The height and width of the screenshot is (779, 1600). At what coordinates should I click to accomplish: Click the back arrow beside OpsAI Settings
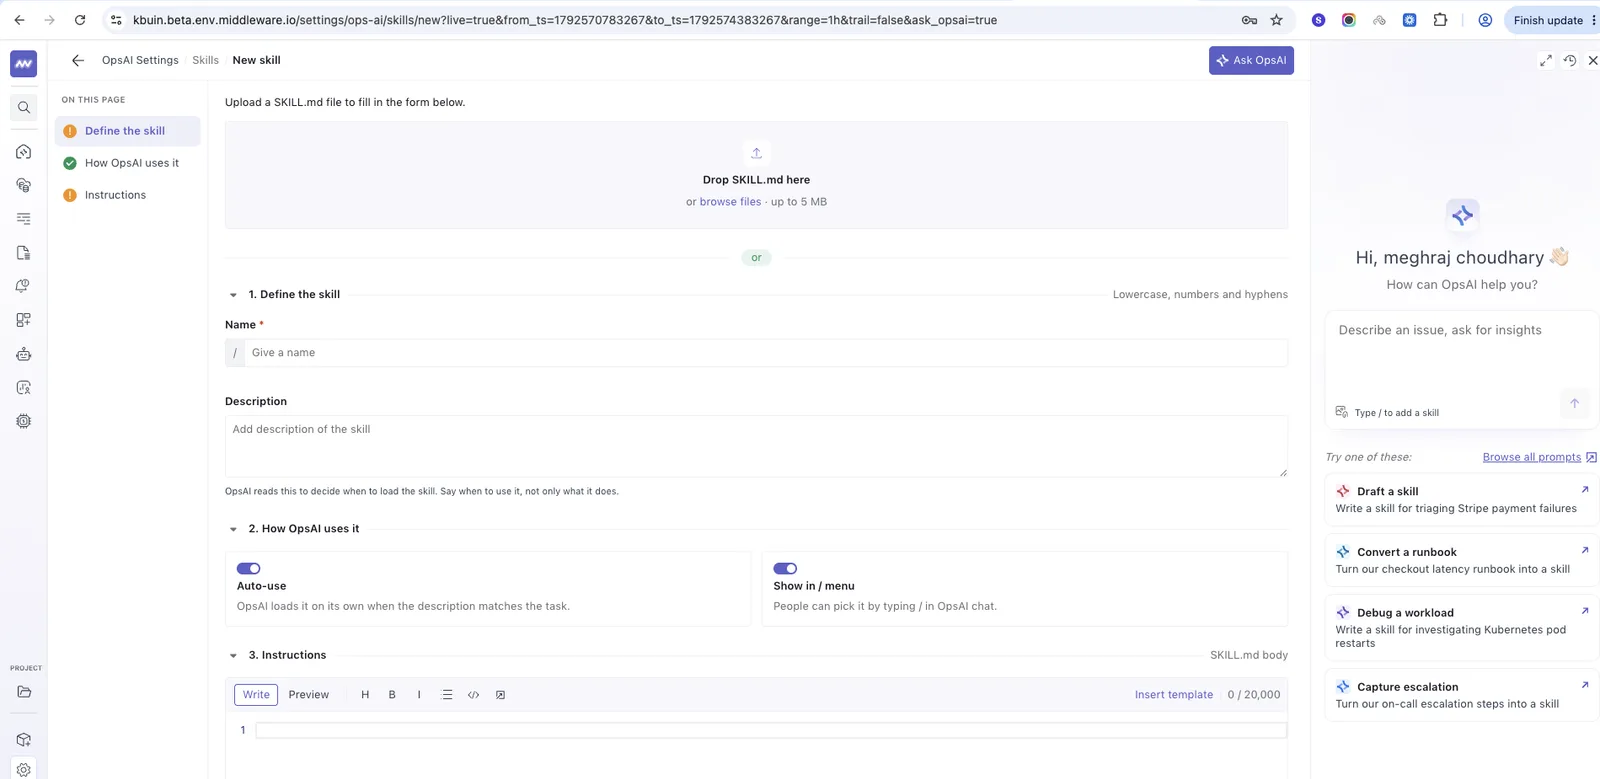pyautogui.click(x=78, y=60)
